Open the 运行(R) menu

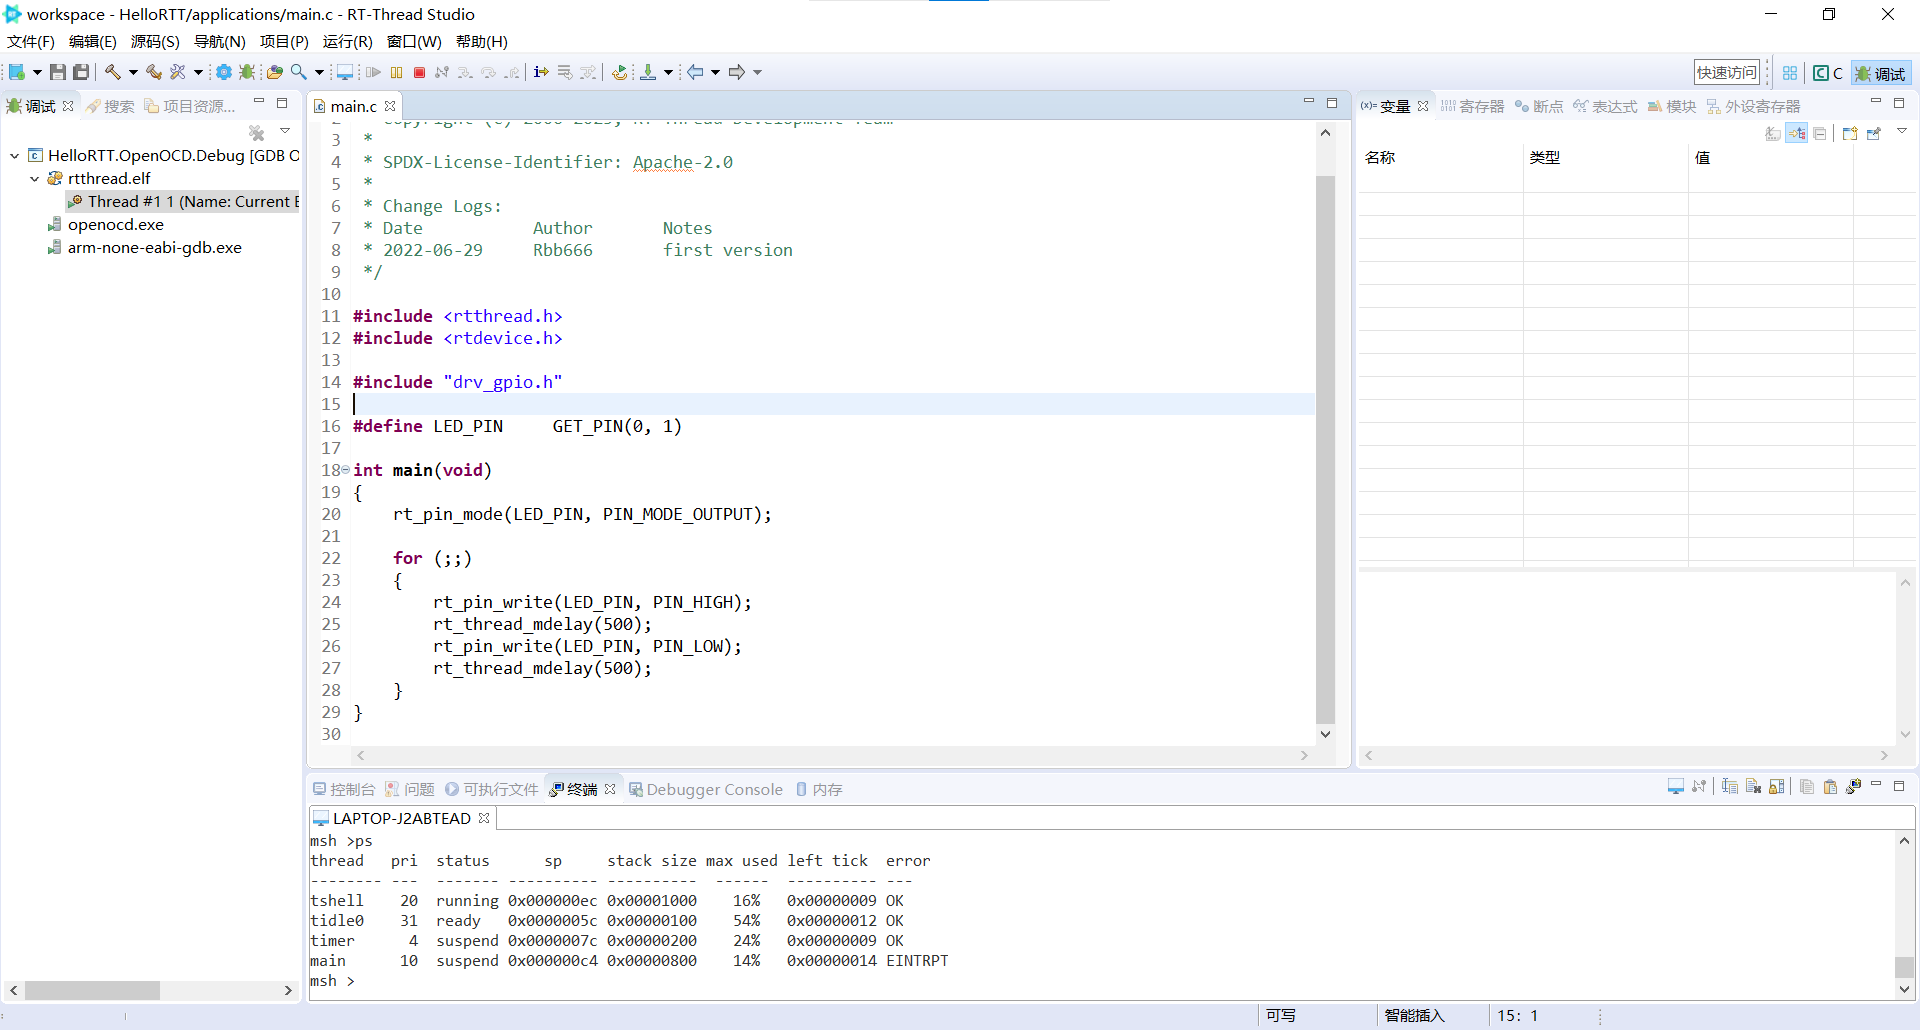pos(347,41)
